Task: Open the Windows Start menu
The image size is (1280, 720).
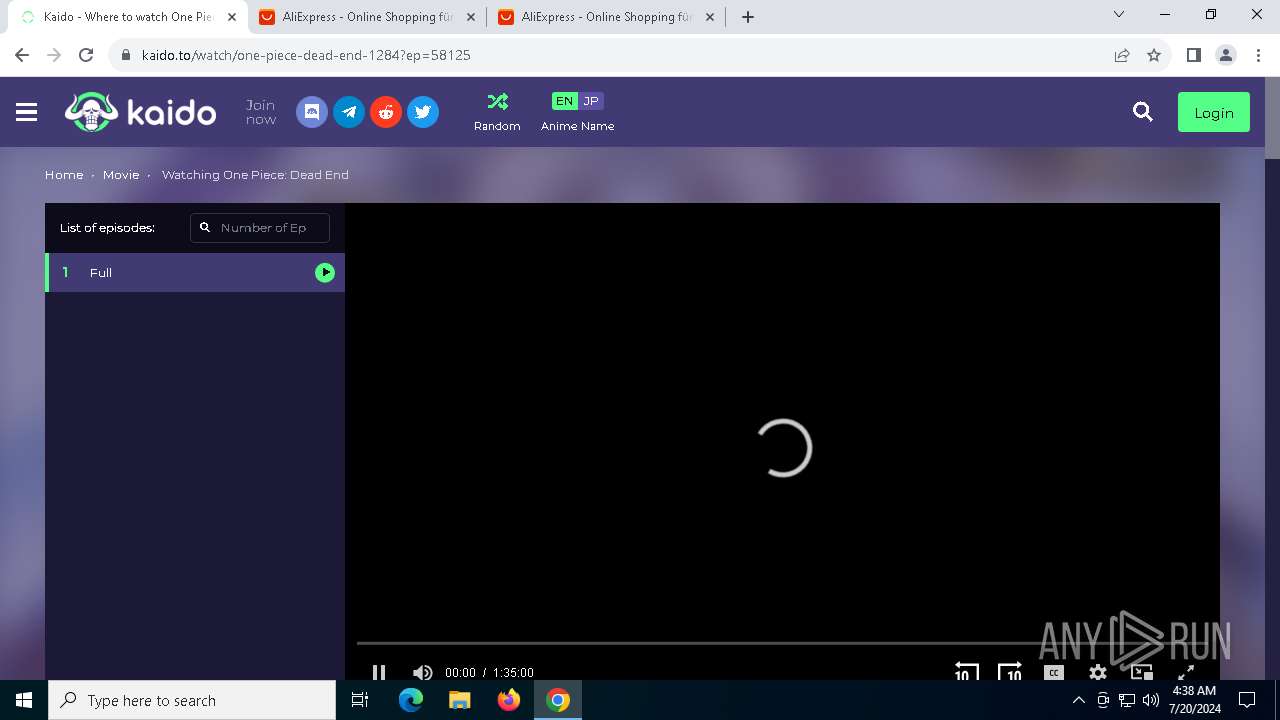Action: pyautogui.click(x=24, y=700)
